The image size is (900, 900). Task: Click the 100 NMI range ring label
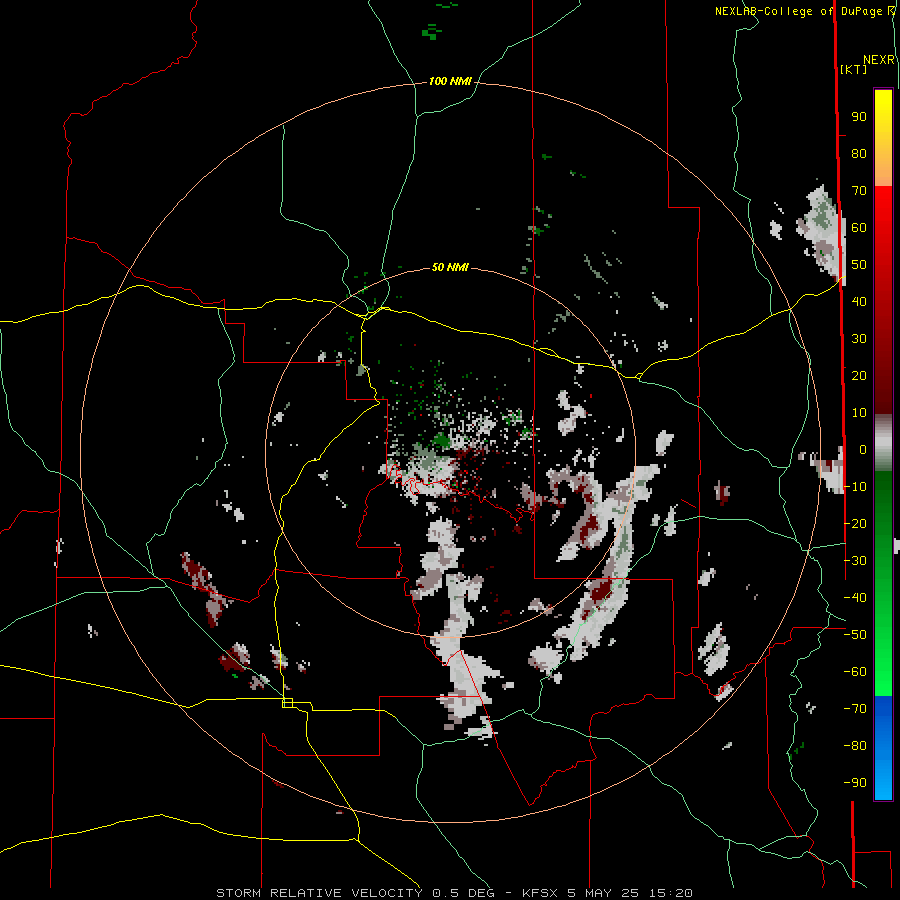click(450, 82)
